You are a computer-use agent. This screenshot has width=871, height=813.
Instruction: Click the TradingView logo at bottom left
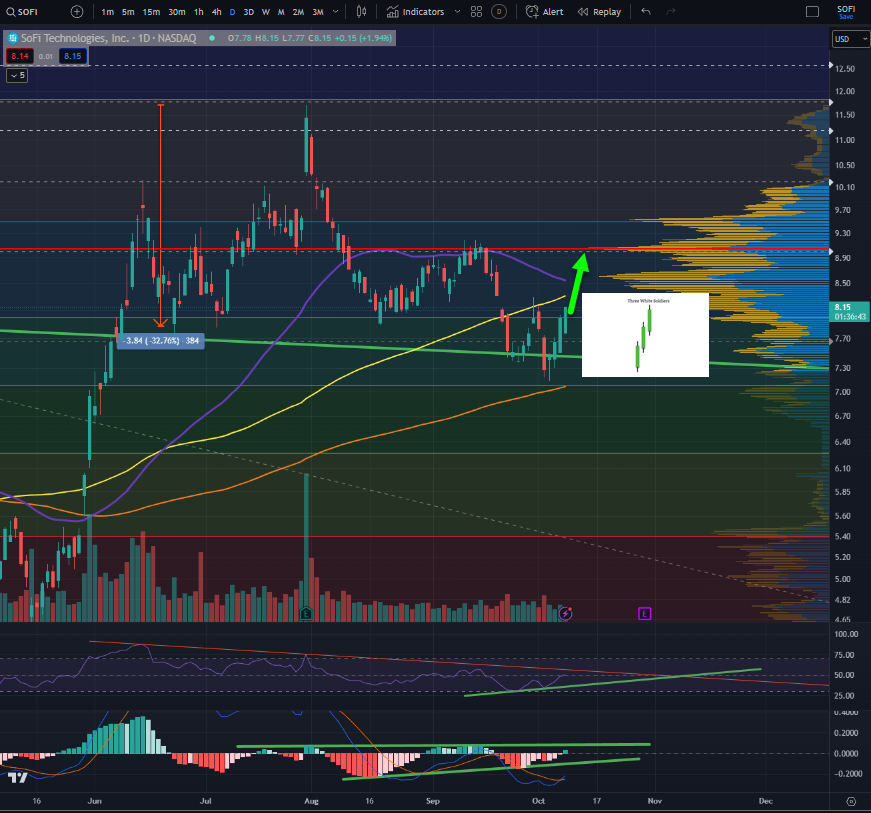click(17, 778)
